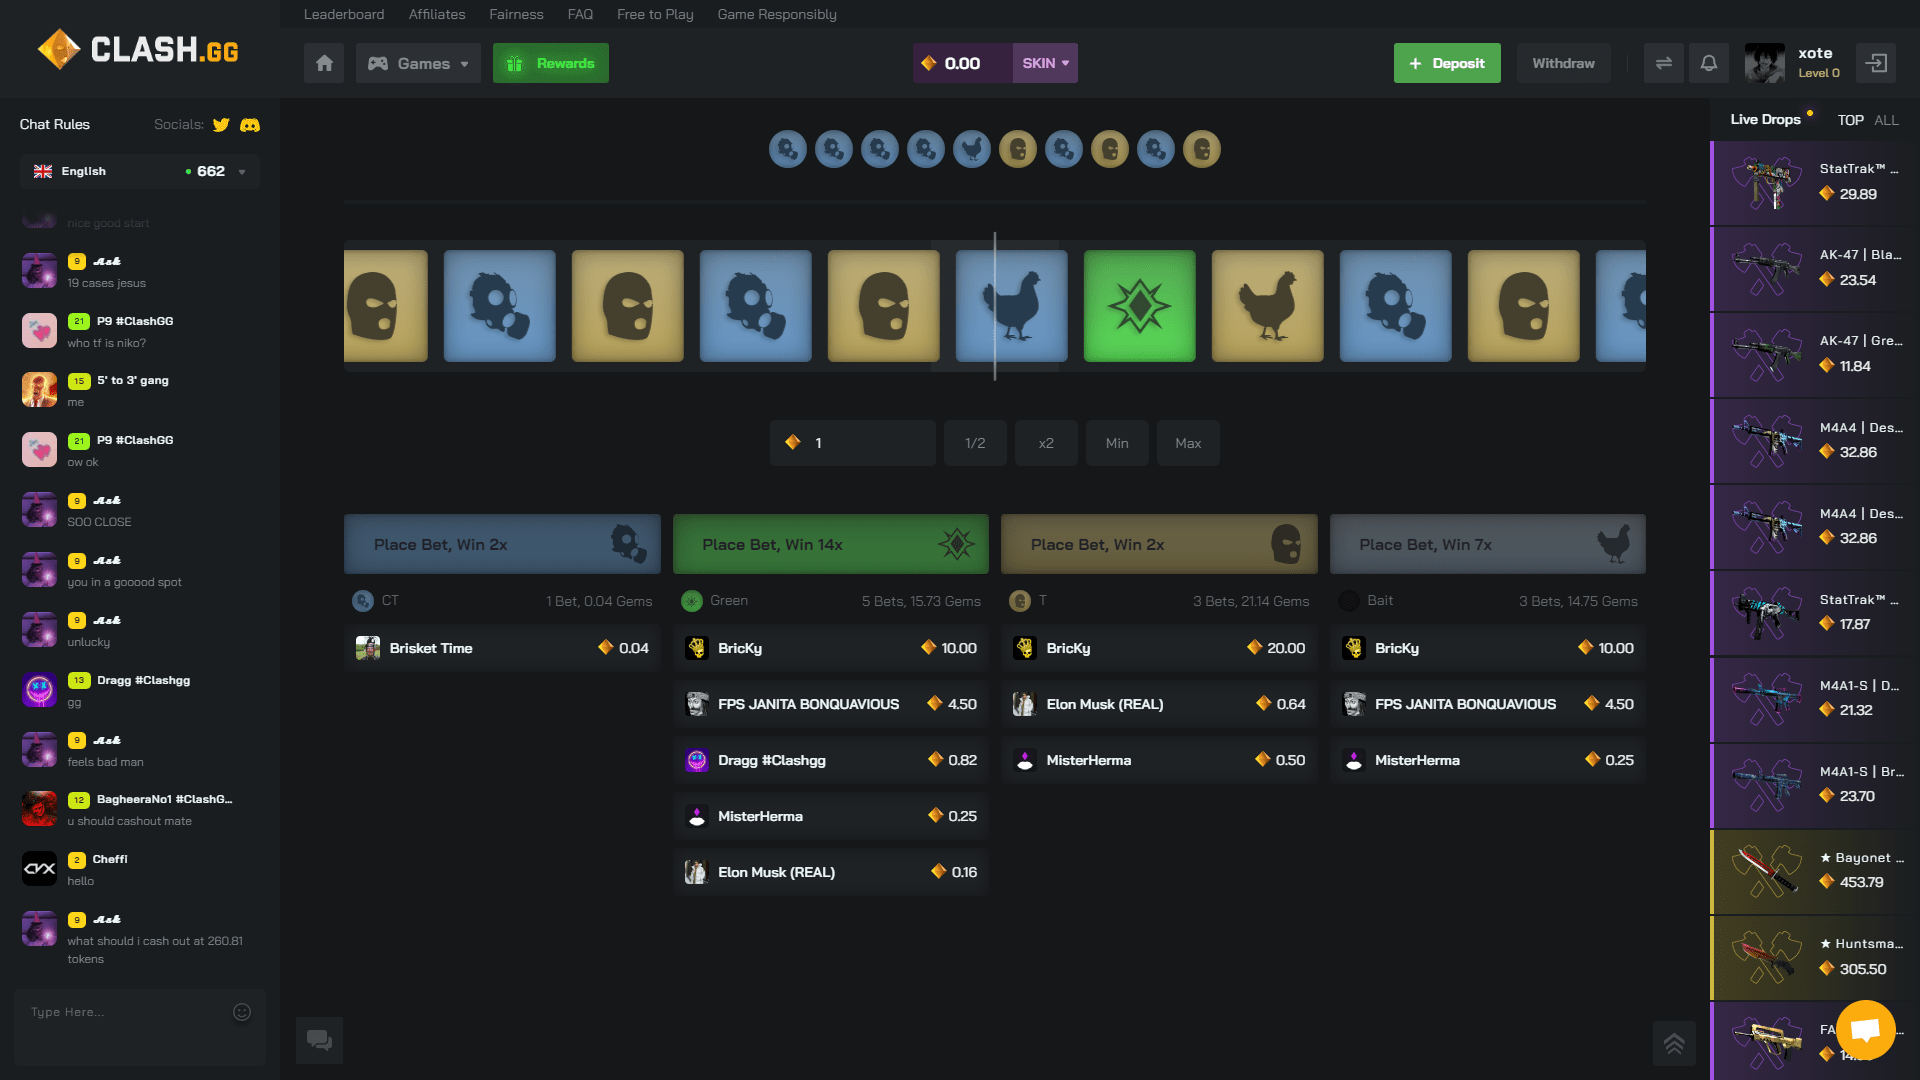Open the Fairness page

pos(516,14)
